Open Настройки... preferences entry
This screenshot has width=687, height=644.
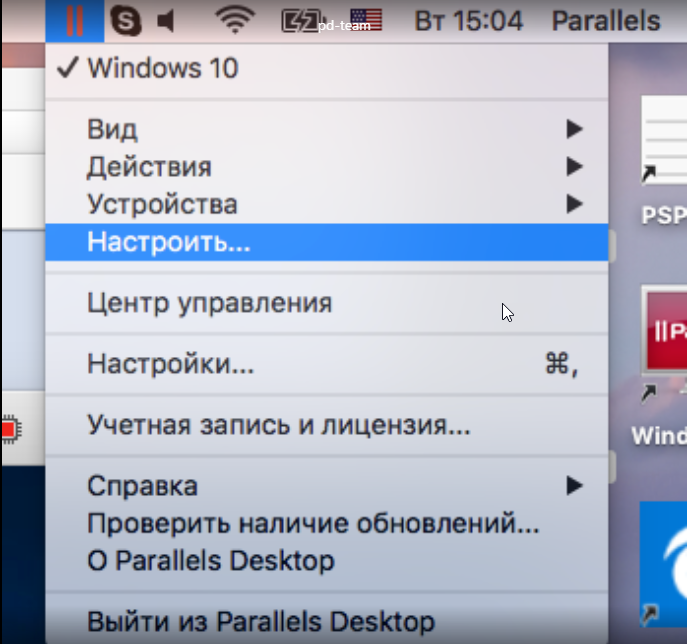tap(170, 364)
